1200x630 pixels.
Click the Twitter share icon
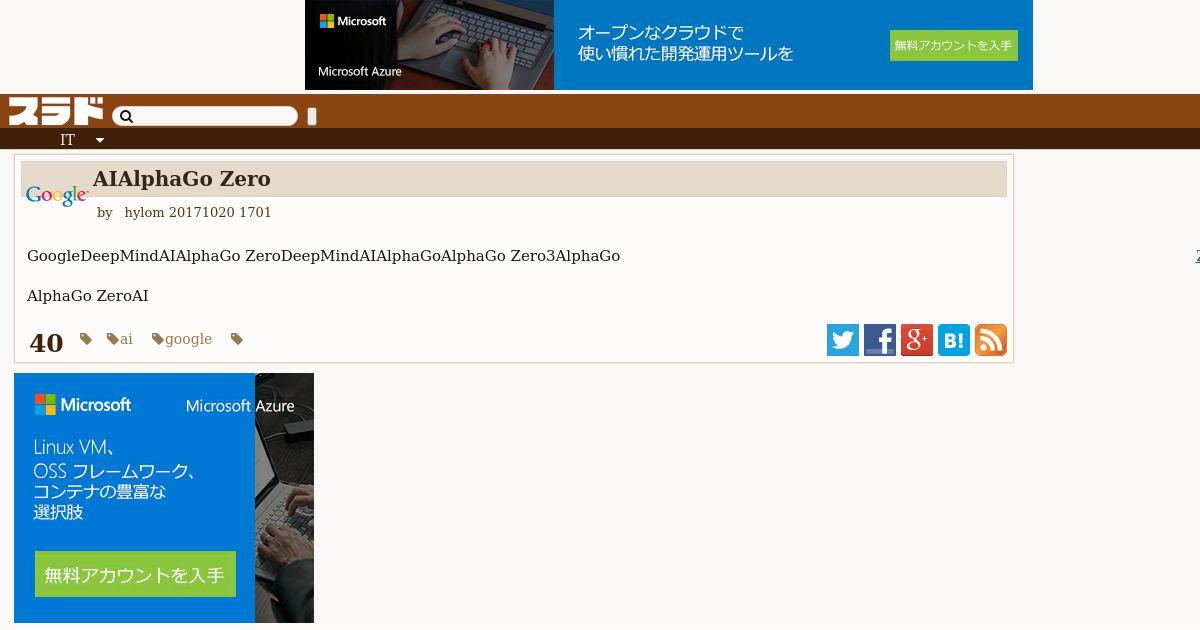(843, 340)
